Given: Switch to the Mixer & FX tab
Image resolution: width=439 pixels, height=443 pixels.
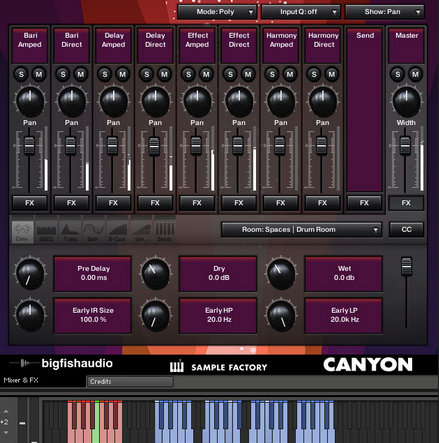Looking at the screenshot, I should tap(21, 380).
